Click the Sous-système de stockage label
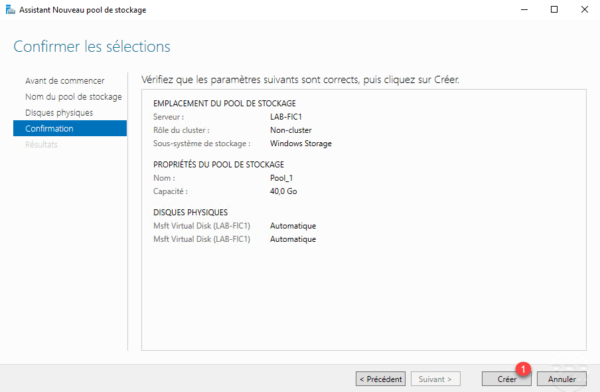 pyautogui.click(x=202, y=144)
